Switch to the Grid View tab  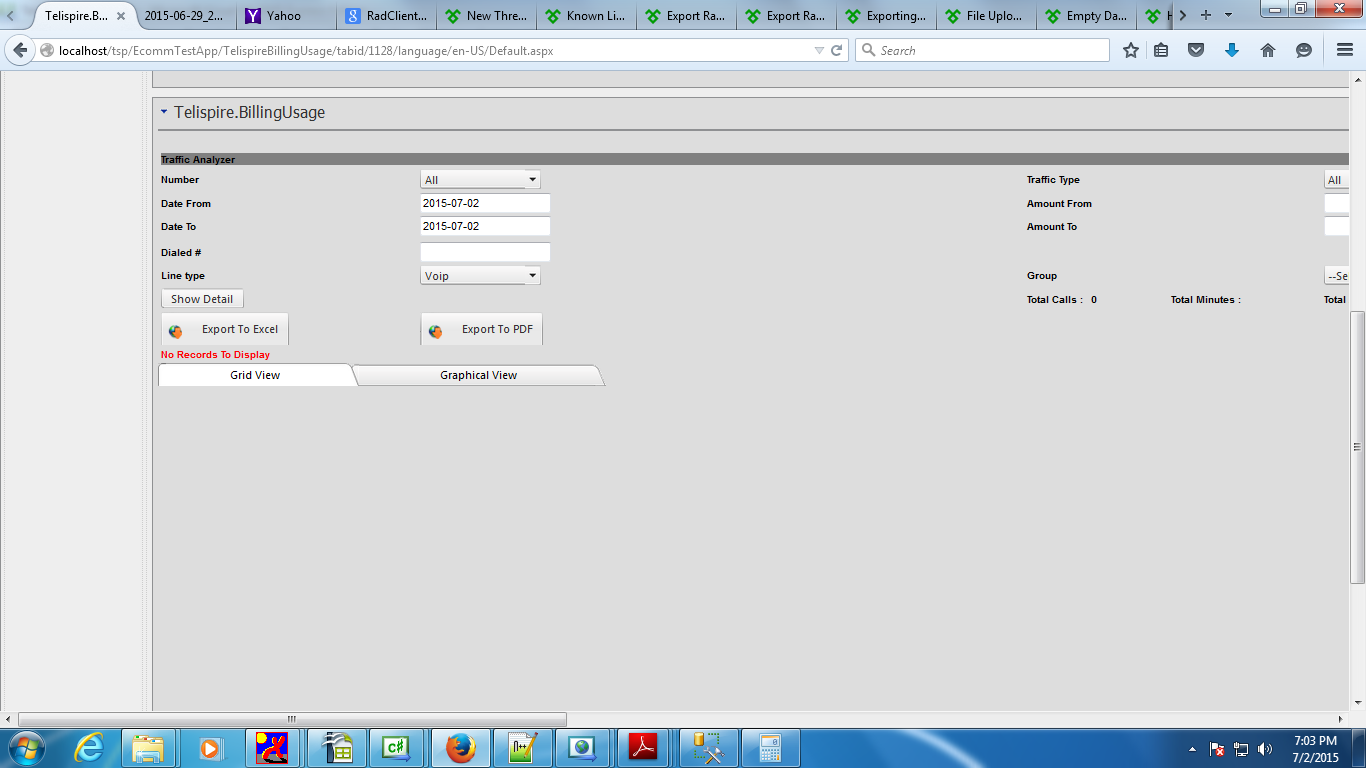[x=255, y=375]
